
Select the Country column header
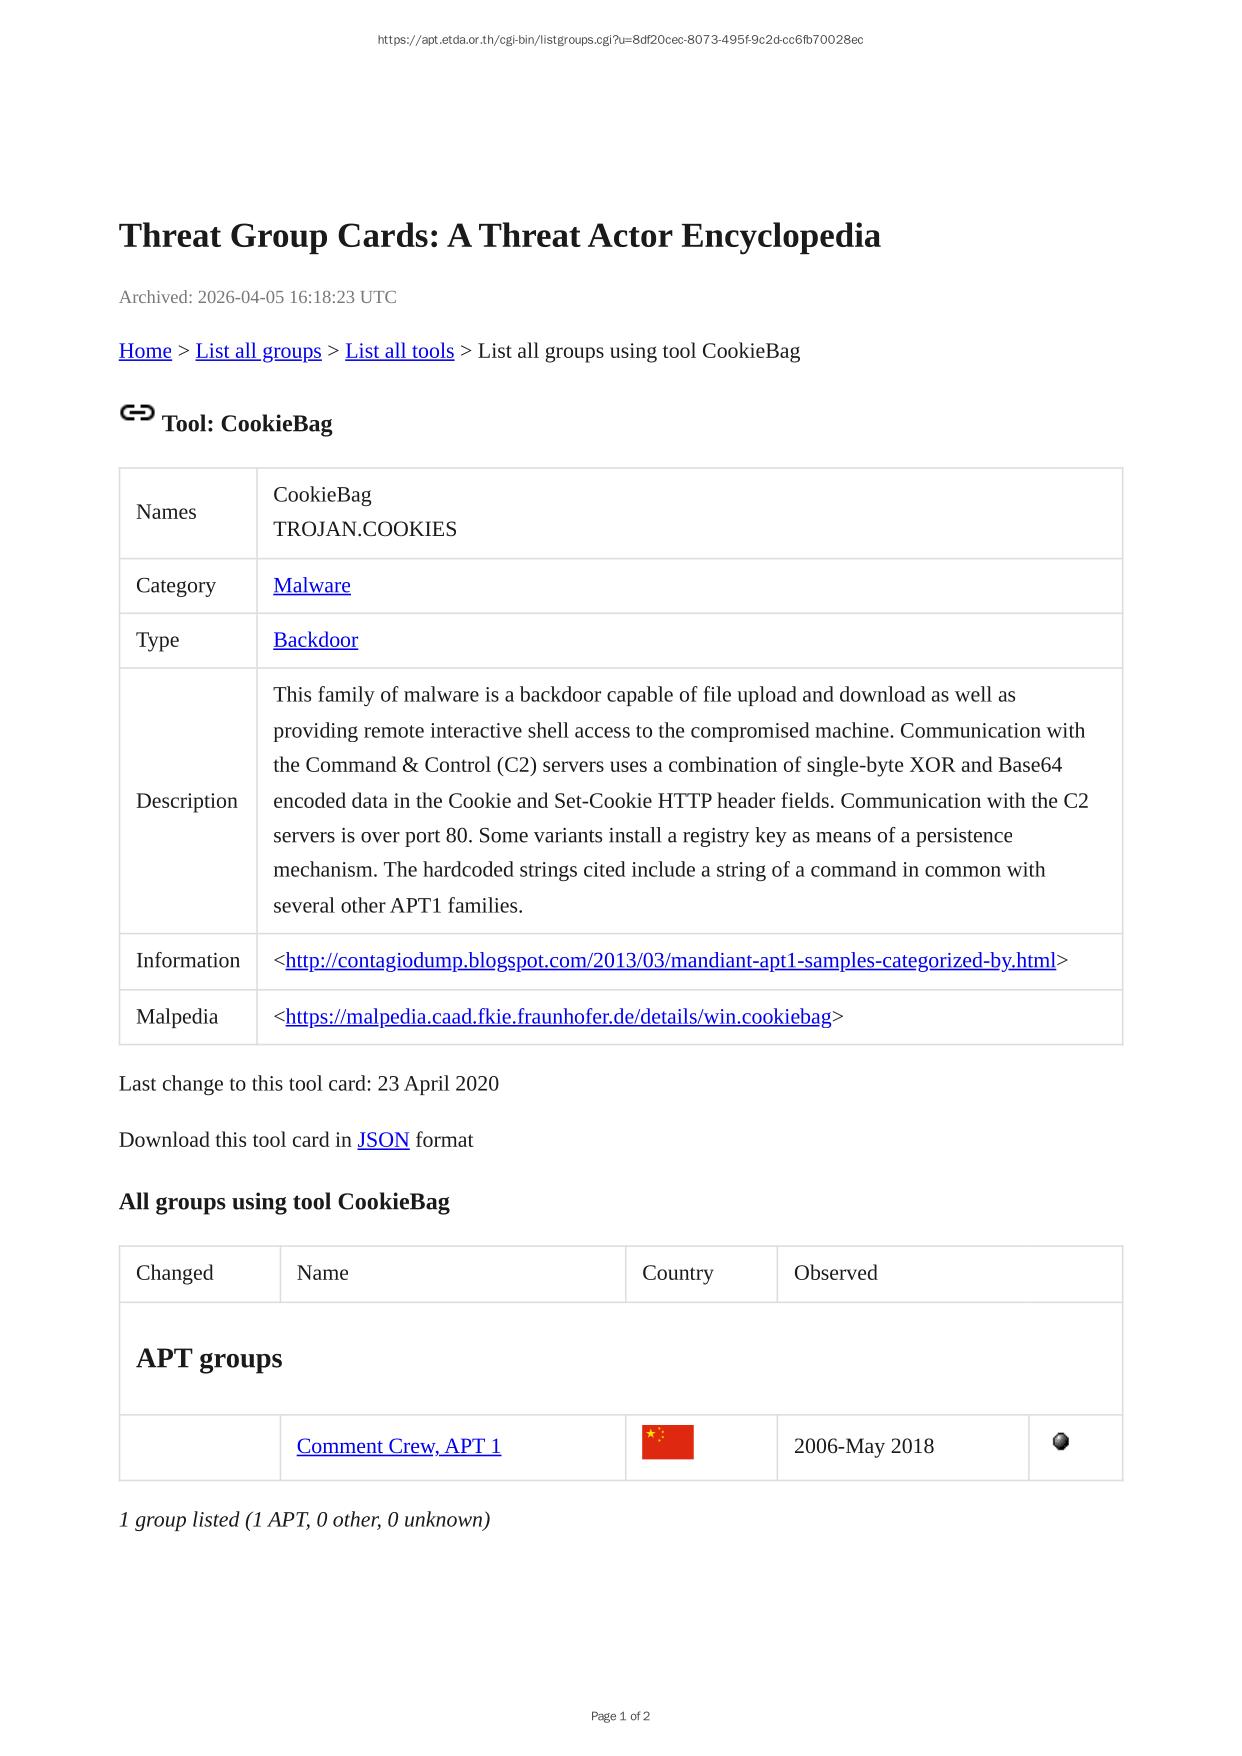[677, 1273]
